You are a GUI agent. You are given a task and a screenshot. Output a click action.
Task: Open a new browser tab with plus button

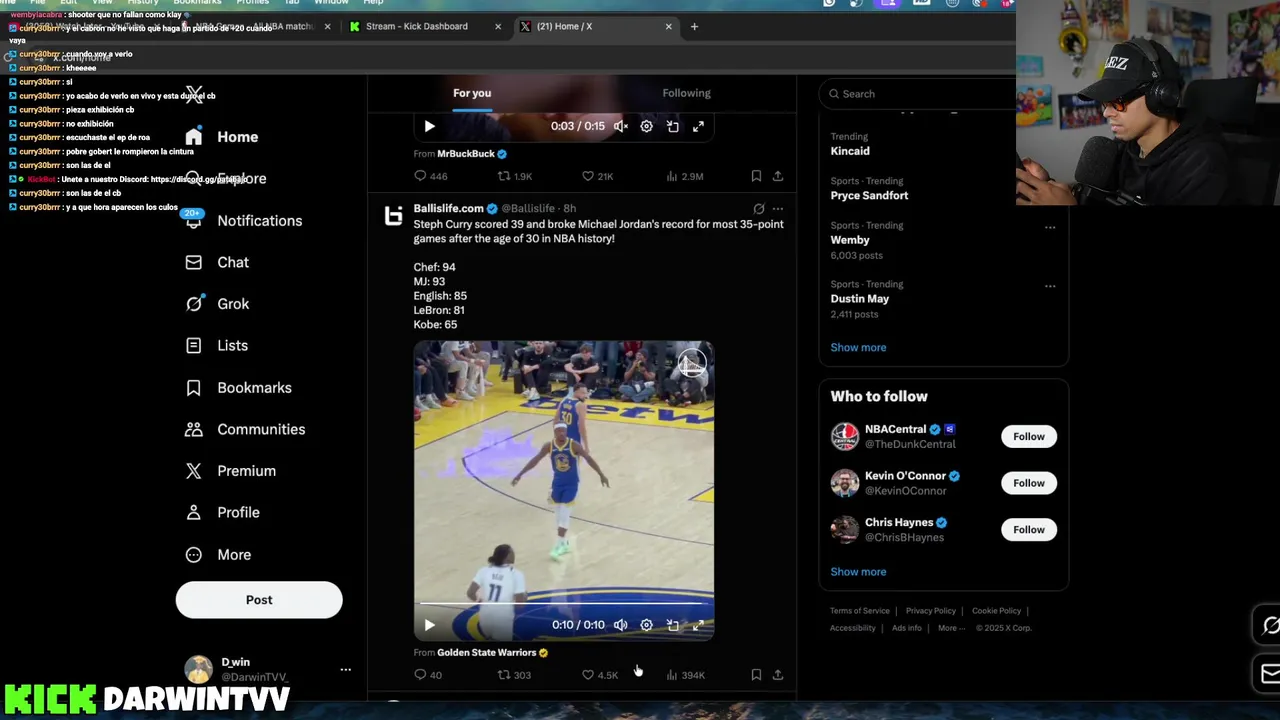[694, 26]
